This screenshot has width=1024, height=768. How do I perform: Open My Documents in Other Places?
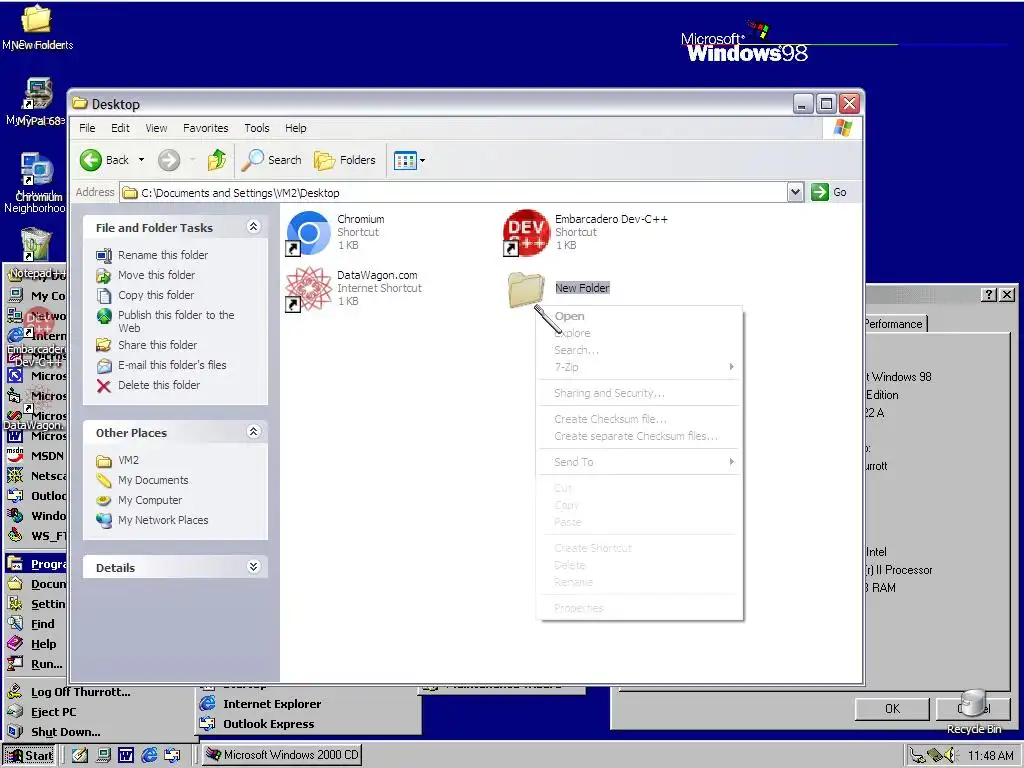[x=153, y=480]
